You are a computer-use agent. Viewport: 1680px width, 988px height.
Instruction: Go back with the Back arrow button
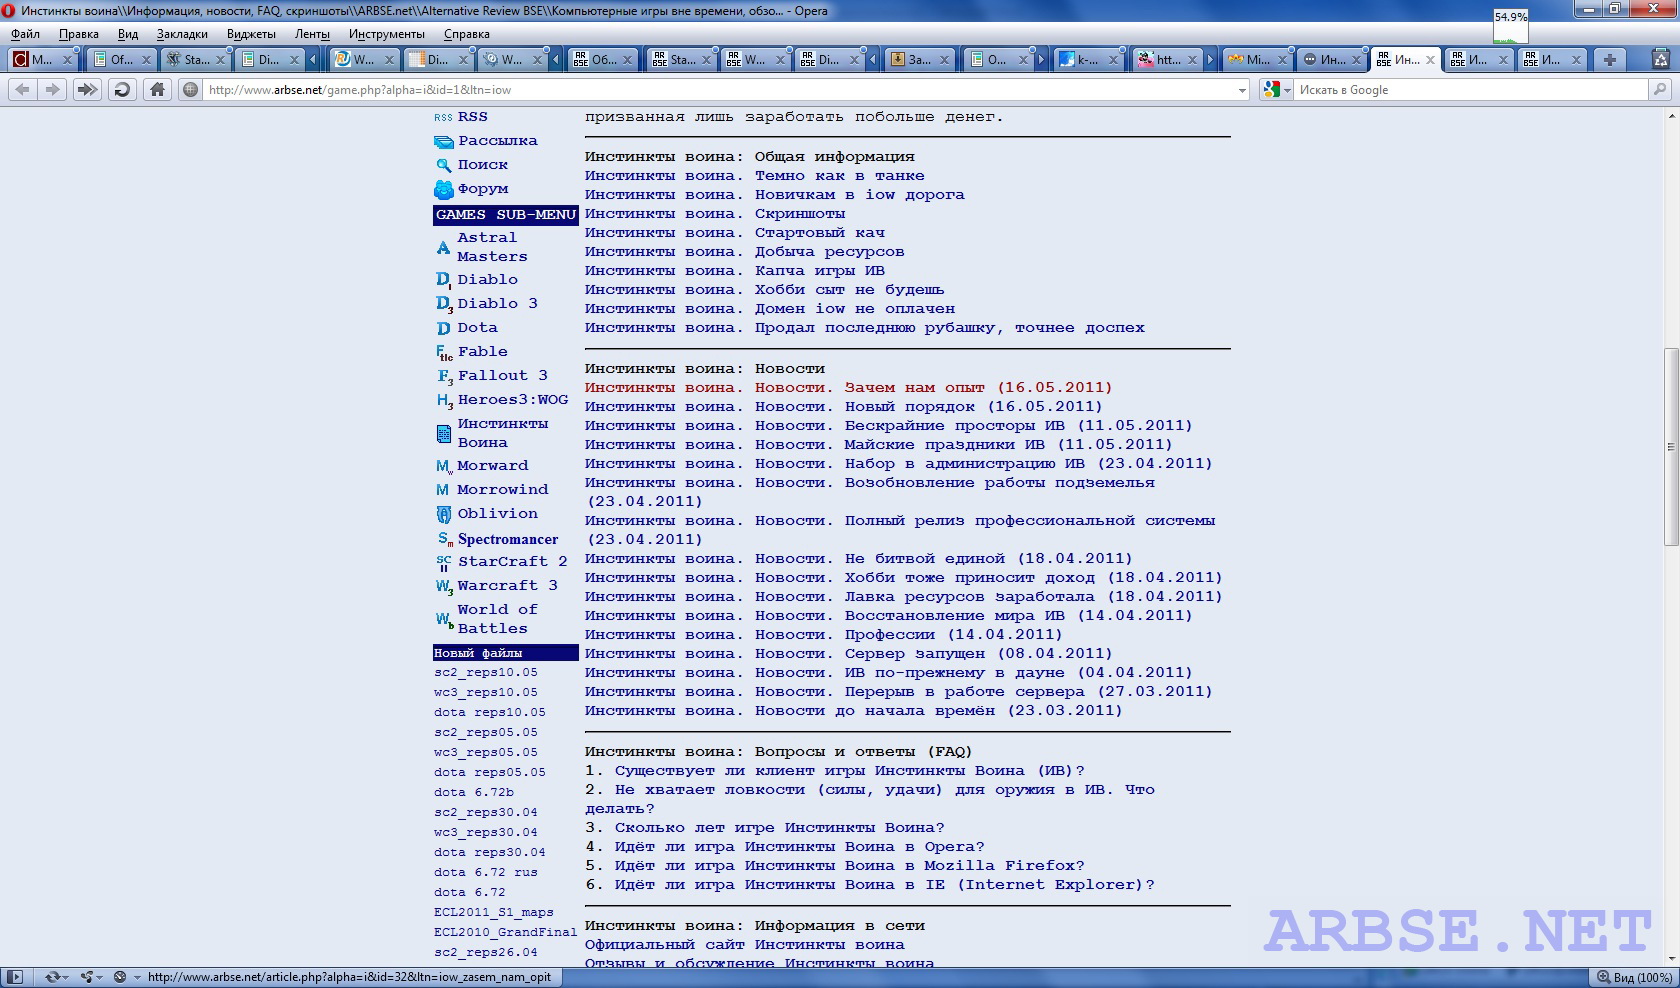[22, 89]
